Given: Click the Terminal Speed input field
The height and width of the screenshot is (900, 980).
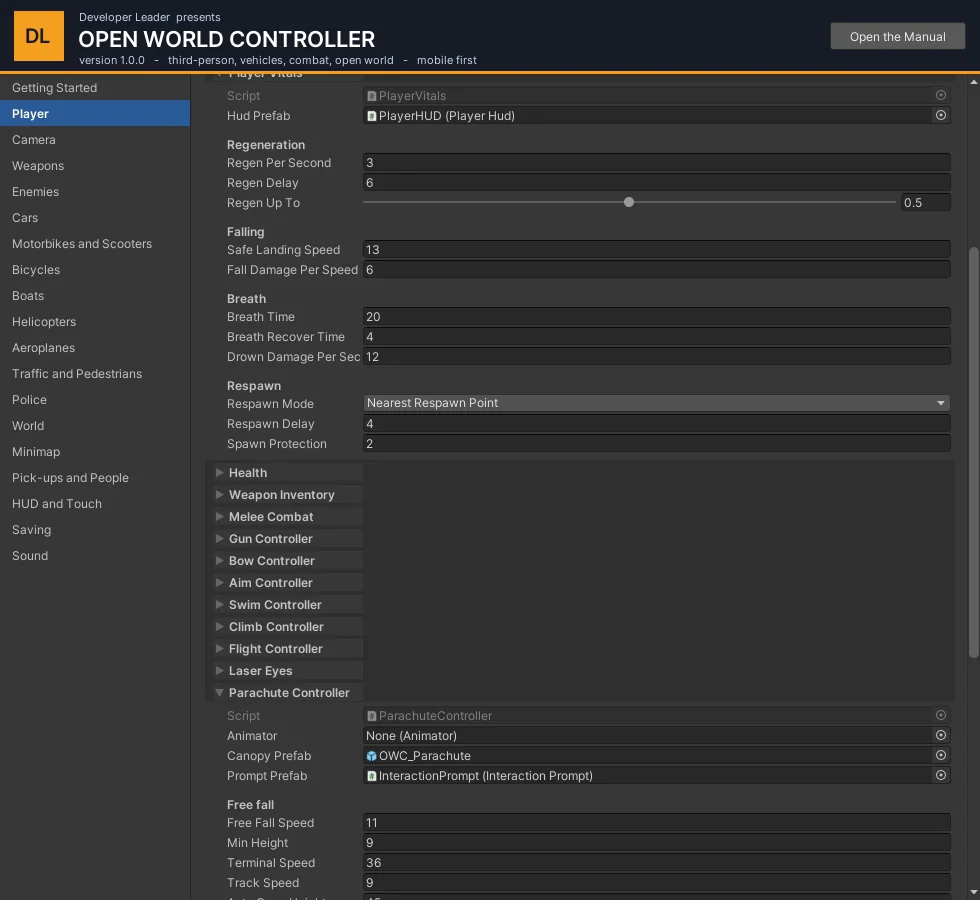Looking at the screenshot, I should 656,862.
